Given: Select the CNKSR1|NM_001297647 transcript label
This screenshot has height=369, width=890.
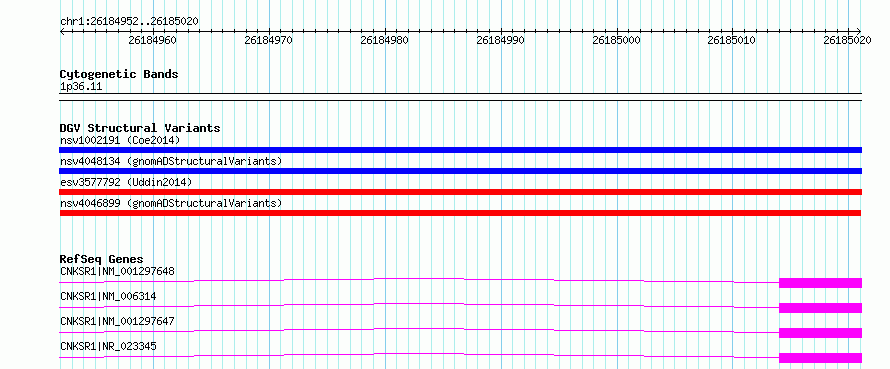Looking at the screenshot, I should (117, 321).
